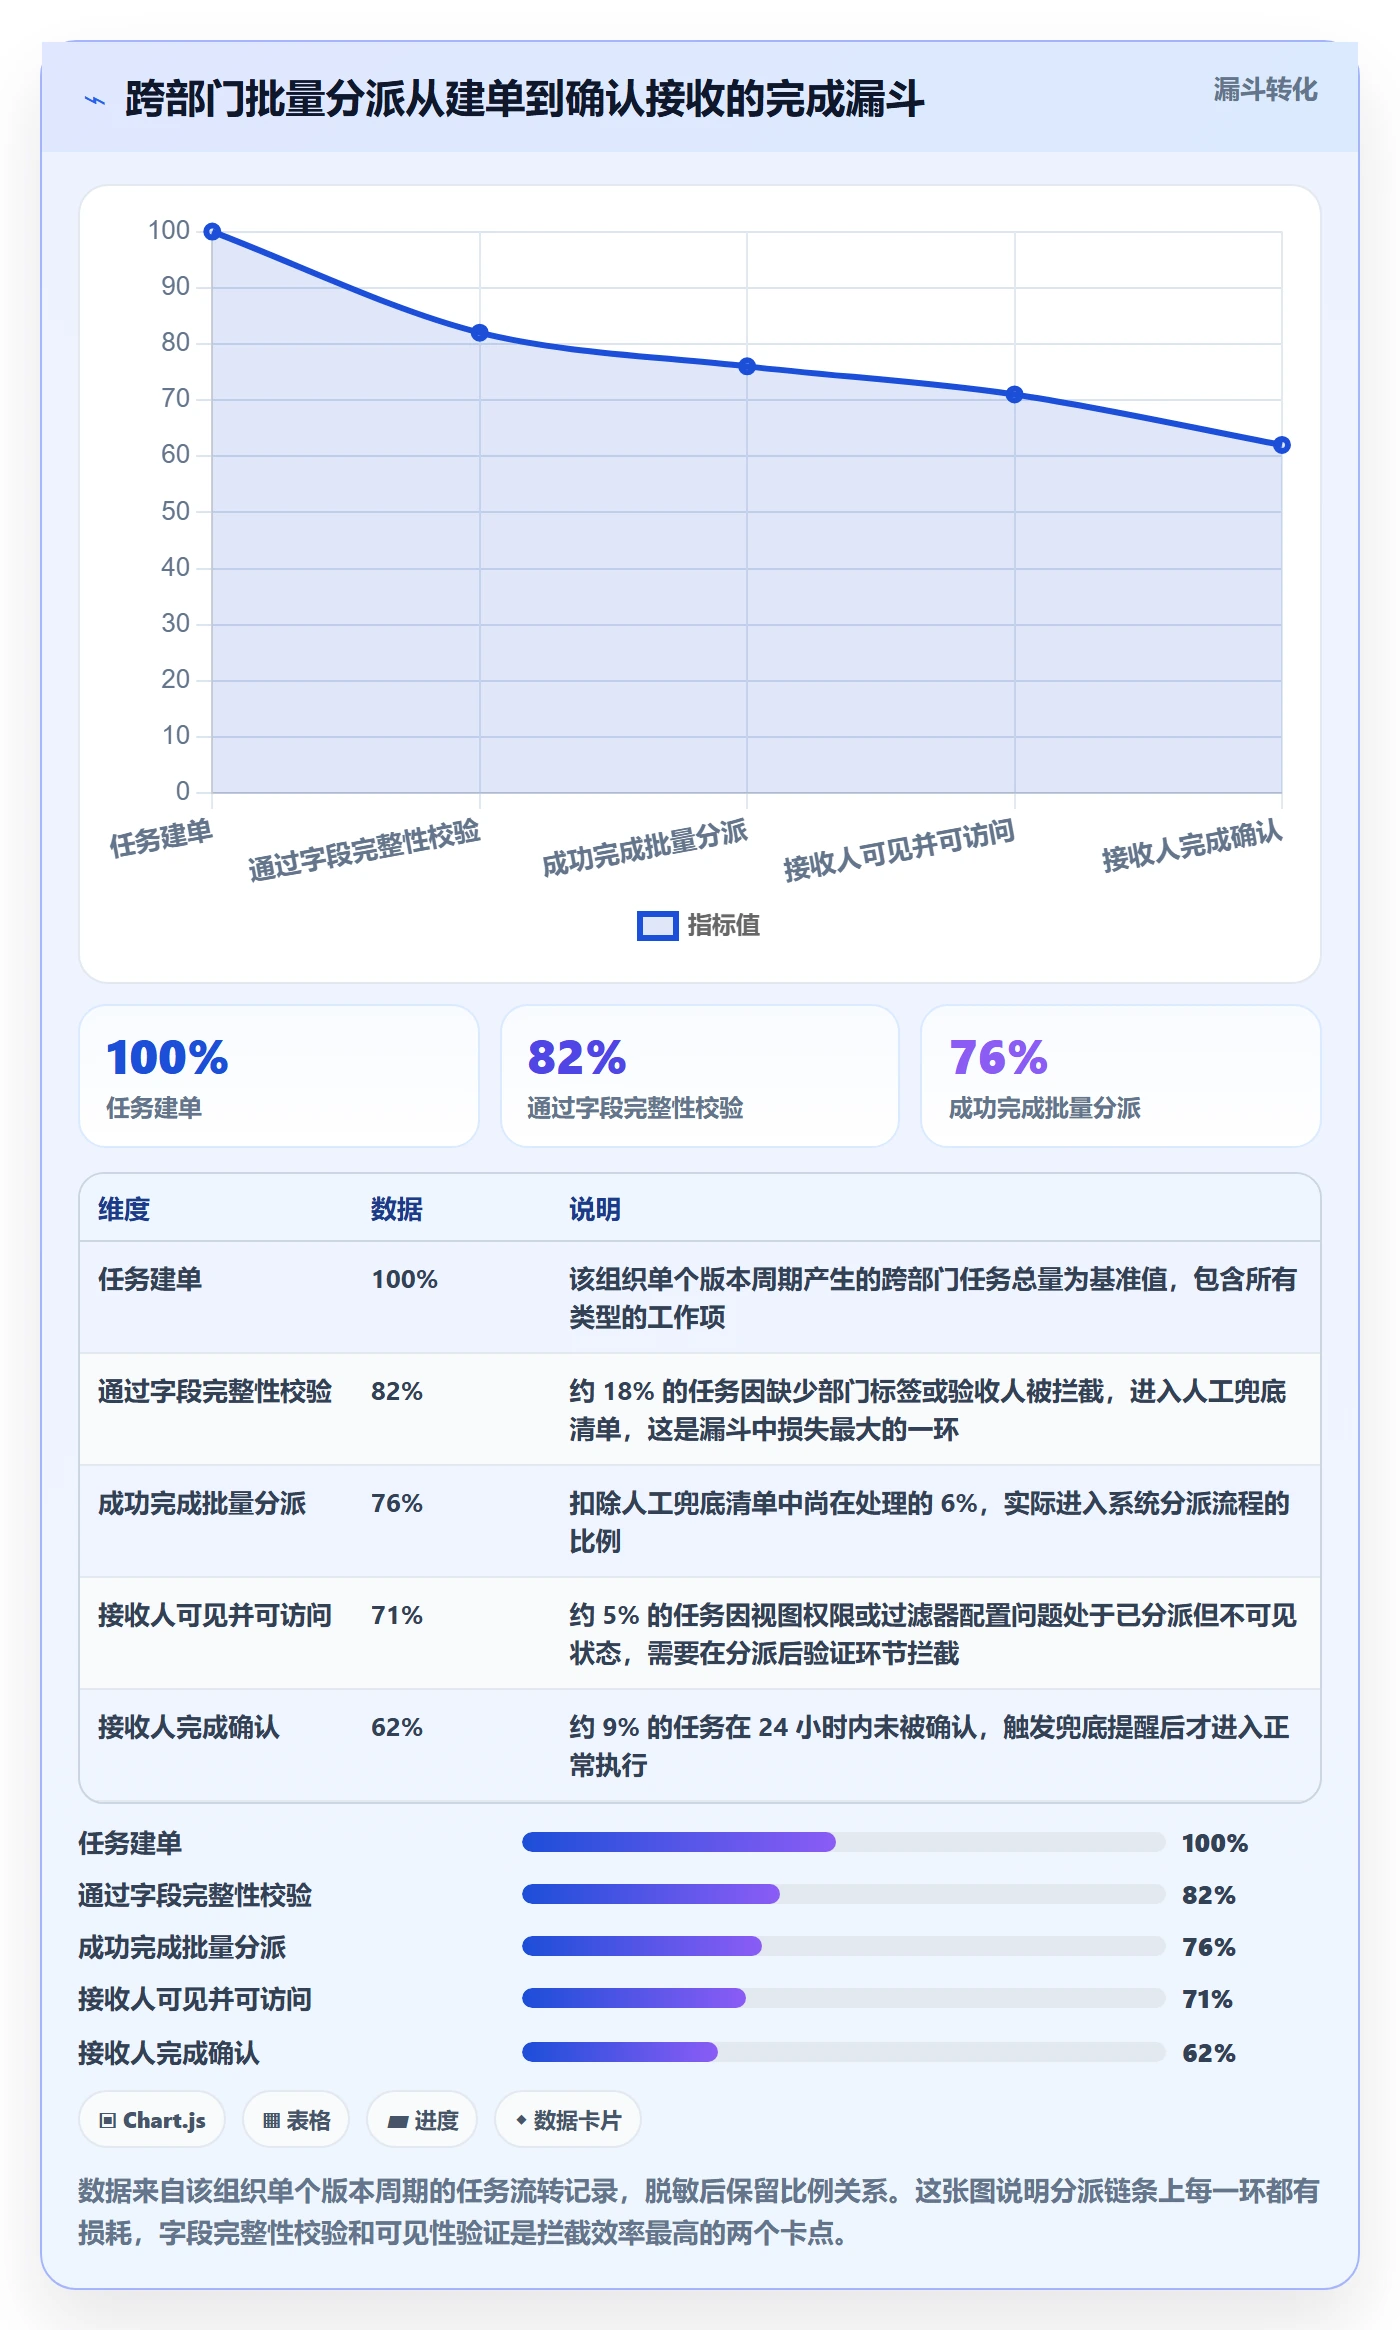The height and width of the screenshot is (2330, 1400).
Task: Click the 接收人完成确认 label on the chart x-axis
Action: pos(1192,846)
